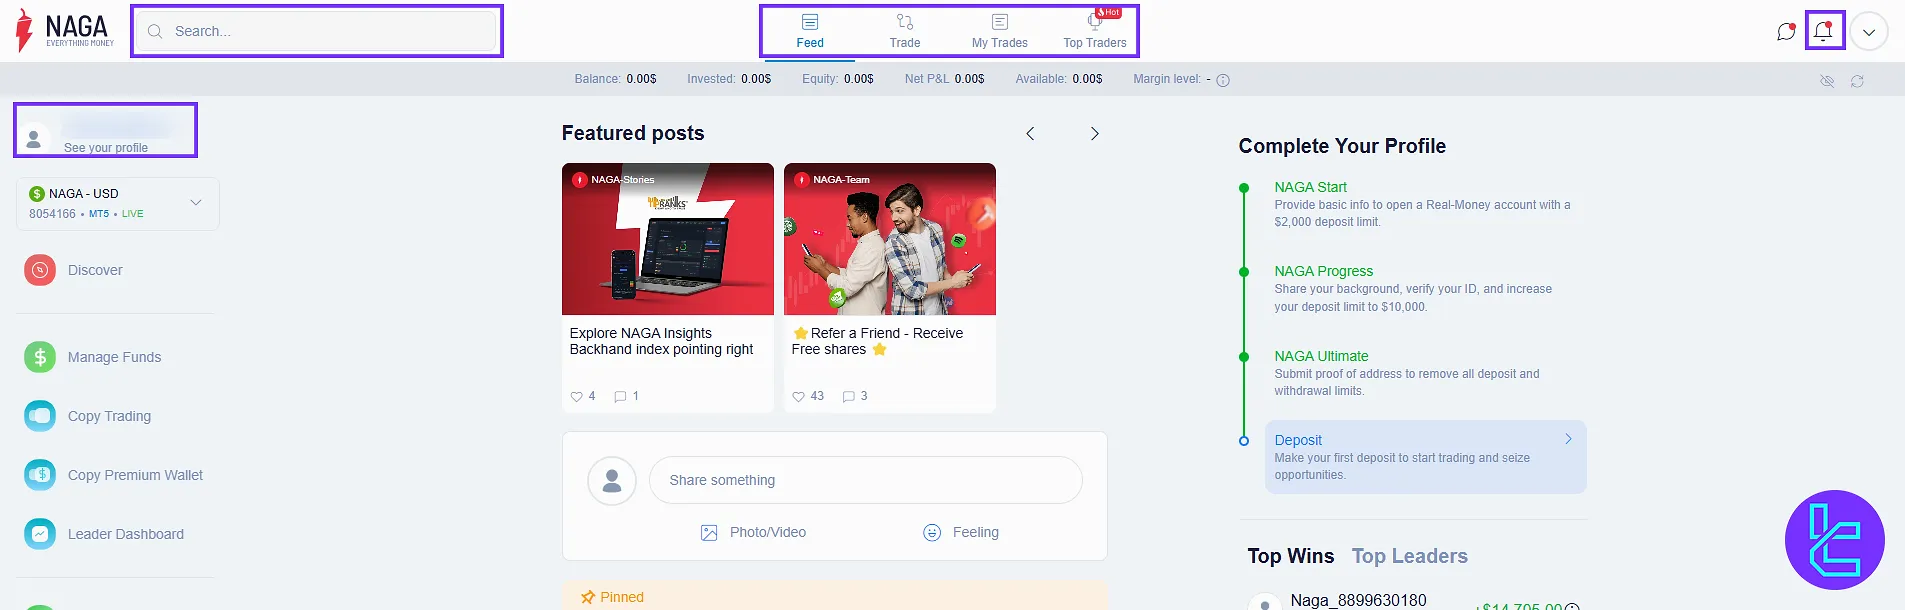This screenshot has height=610, width=1905.
Task: Click the Copy Trading icon
Action: [x=40, y=416]
